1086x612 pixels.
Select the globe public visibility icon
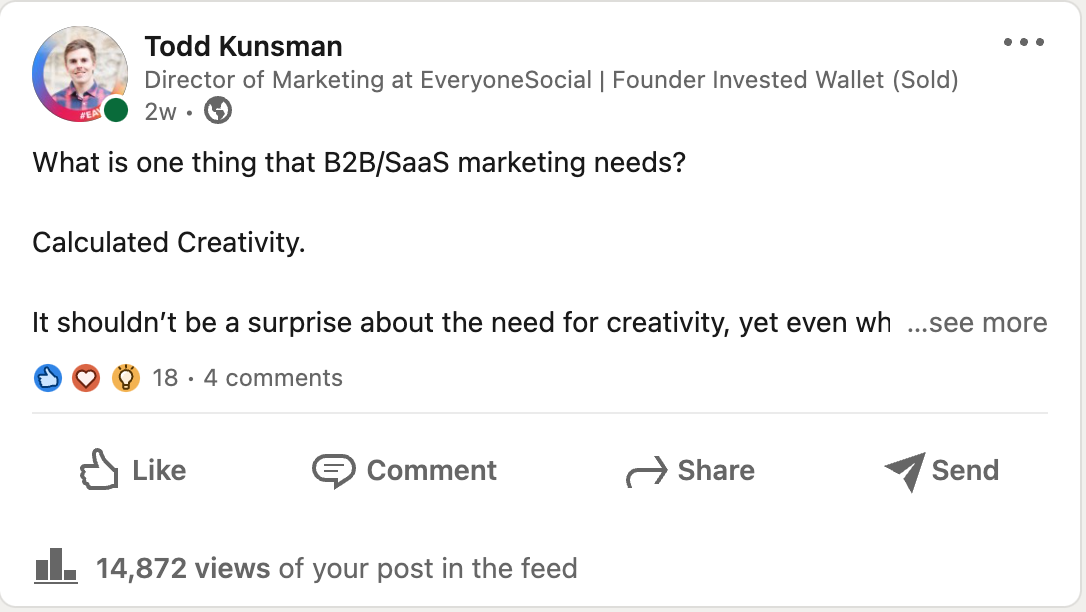point(217,111)
